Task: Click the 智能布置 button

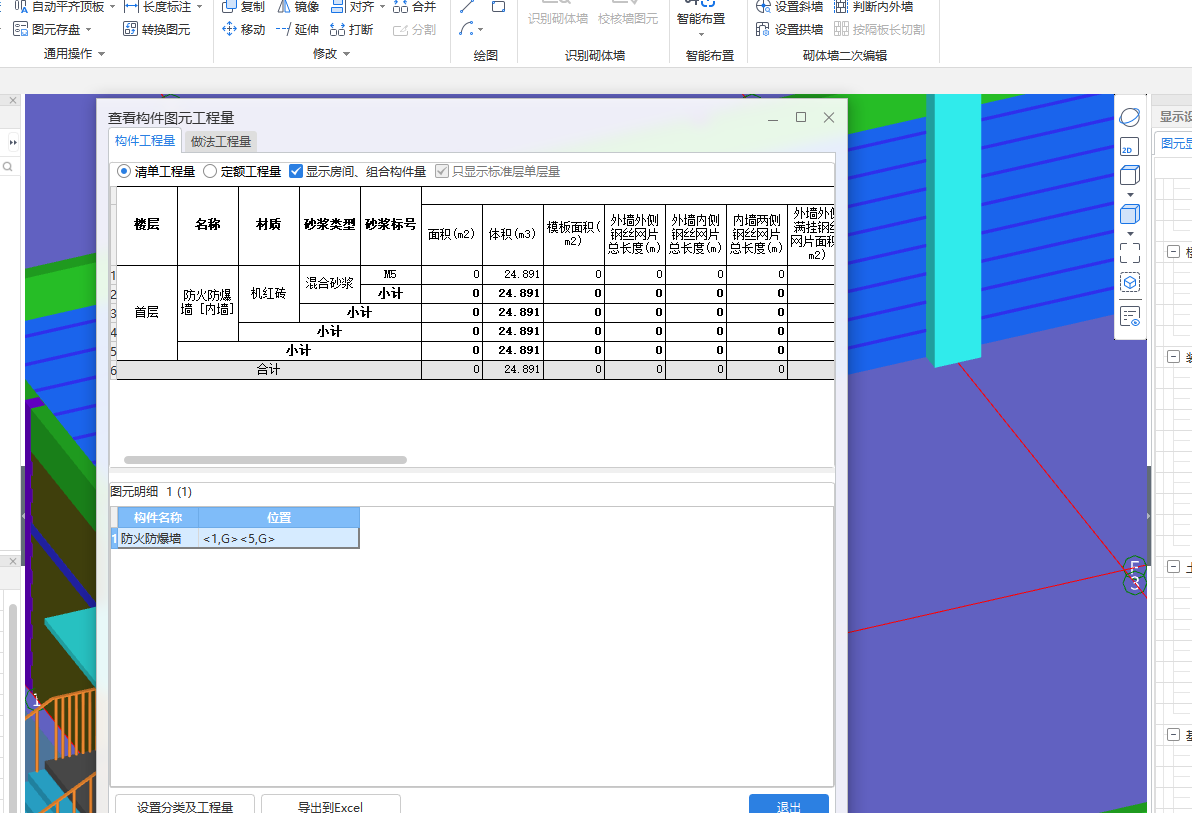Action: 701,17
